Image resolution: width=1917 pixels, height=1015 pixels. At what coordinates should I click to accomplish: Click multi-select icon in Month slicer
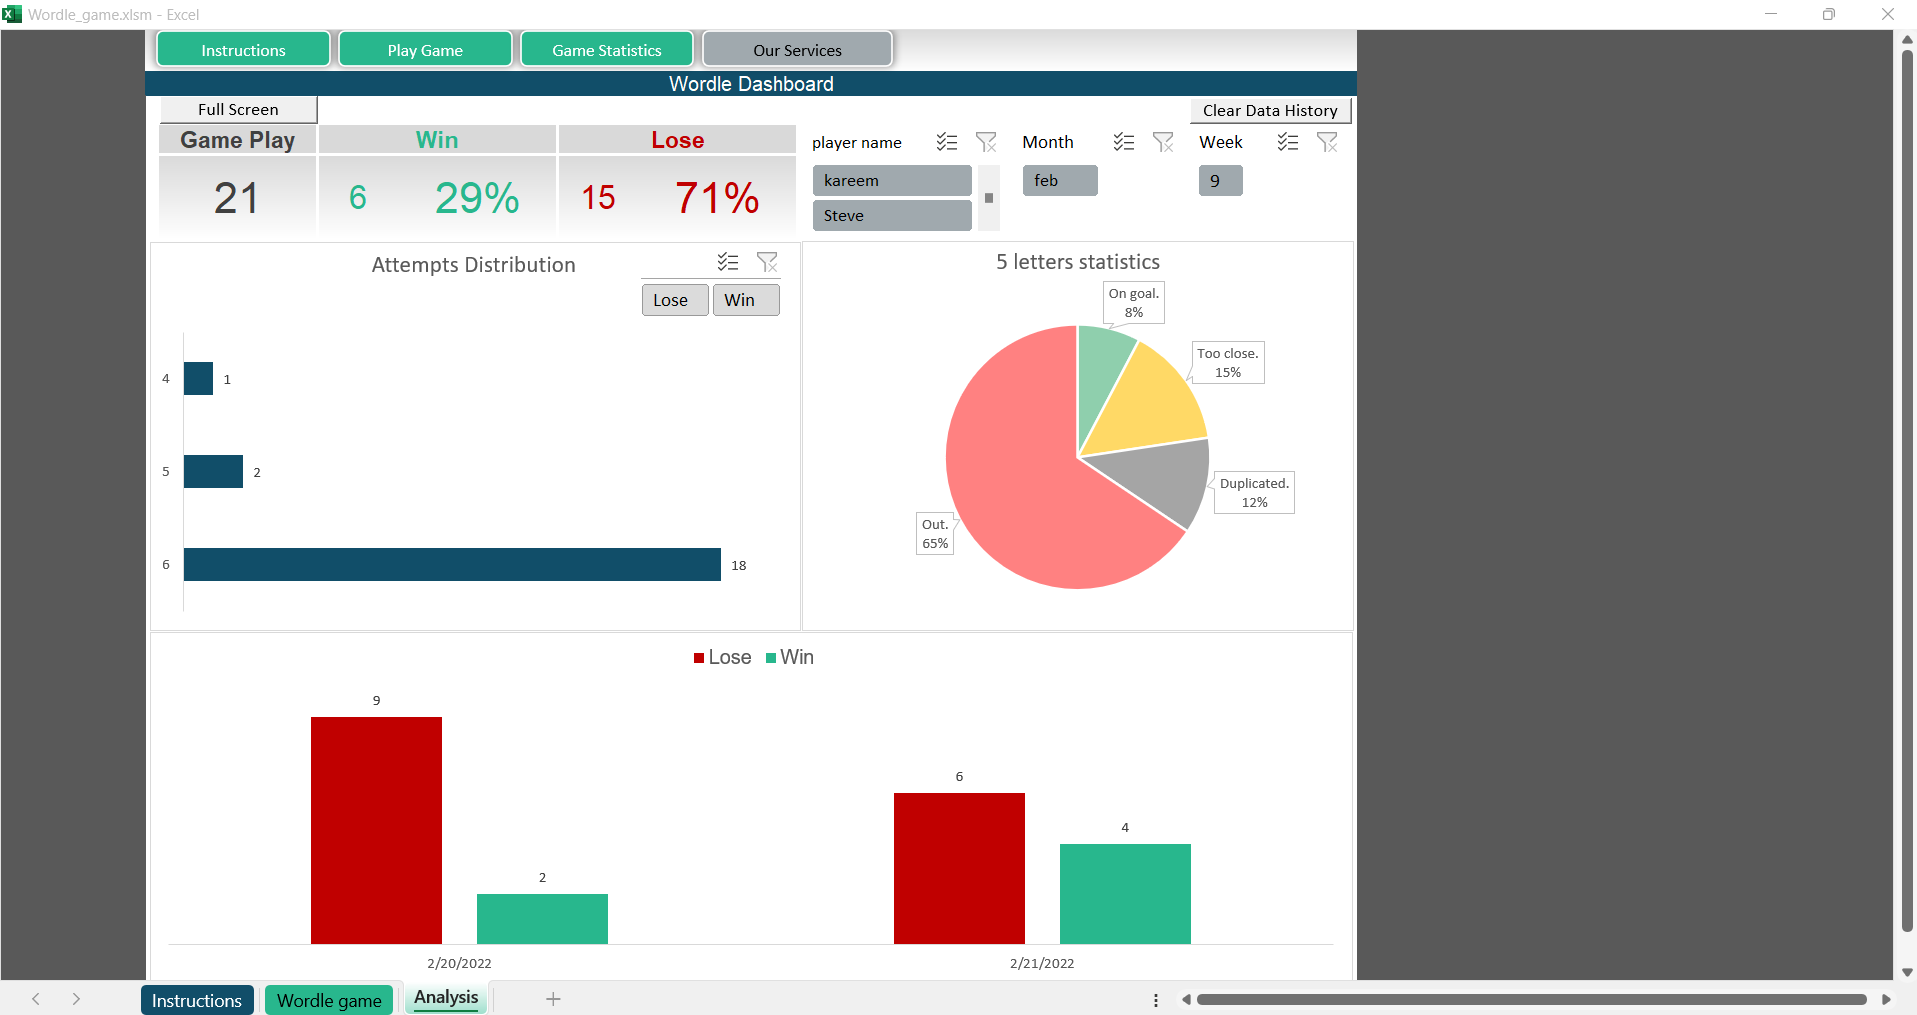1123,142
